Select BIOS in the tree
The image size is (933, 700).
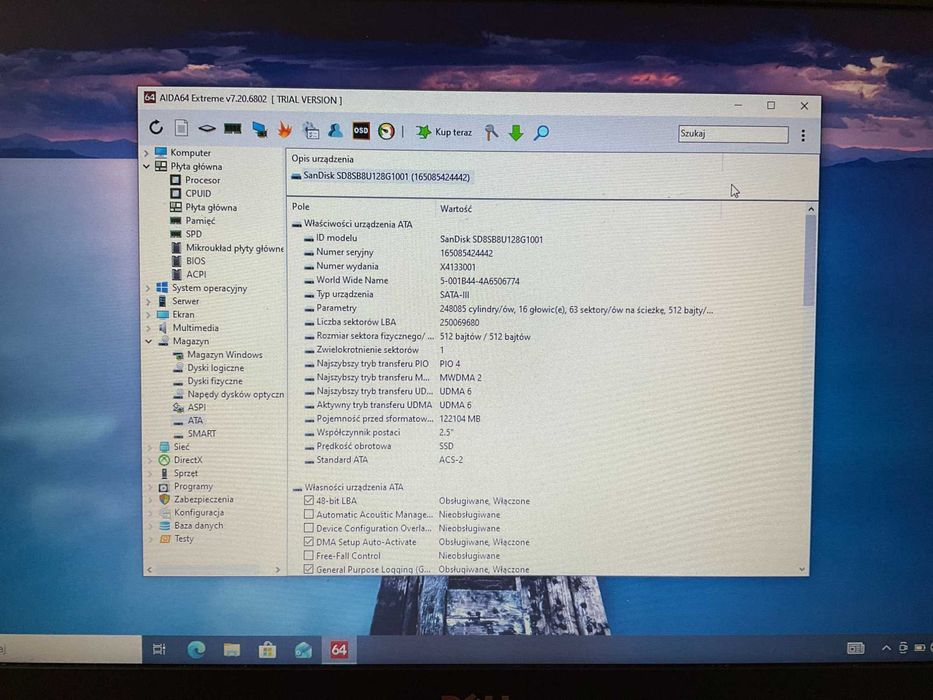[x=195, y=261]
